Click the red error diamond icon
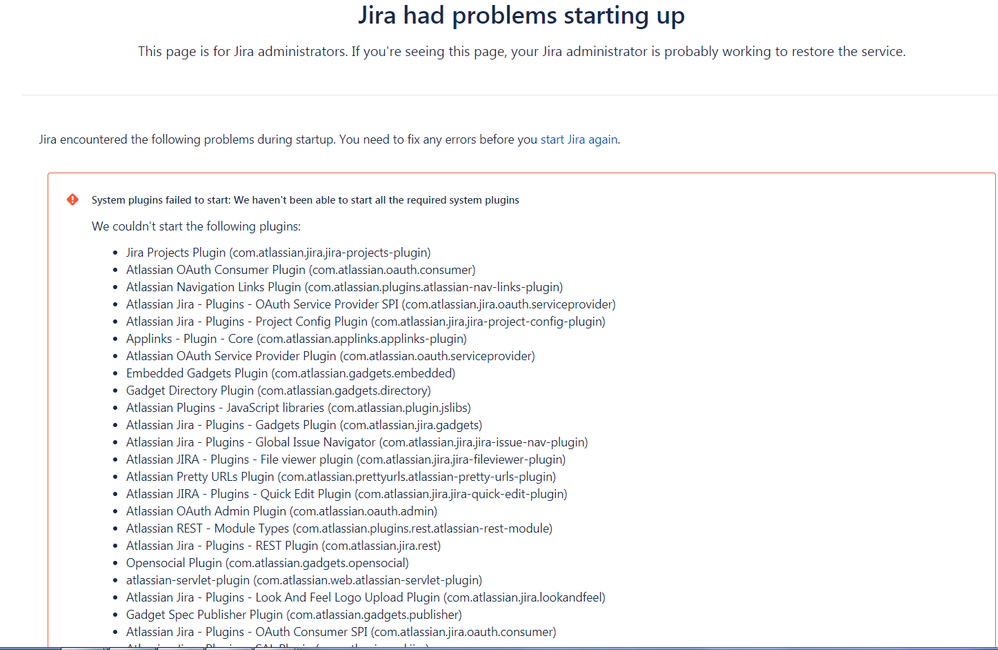Image resolution: width=998 pixels, height=650 pixels. 73,200
